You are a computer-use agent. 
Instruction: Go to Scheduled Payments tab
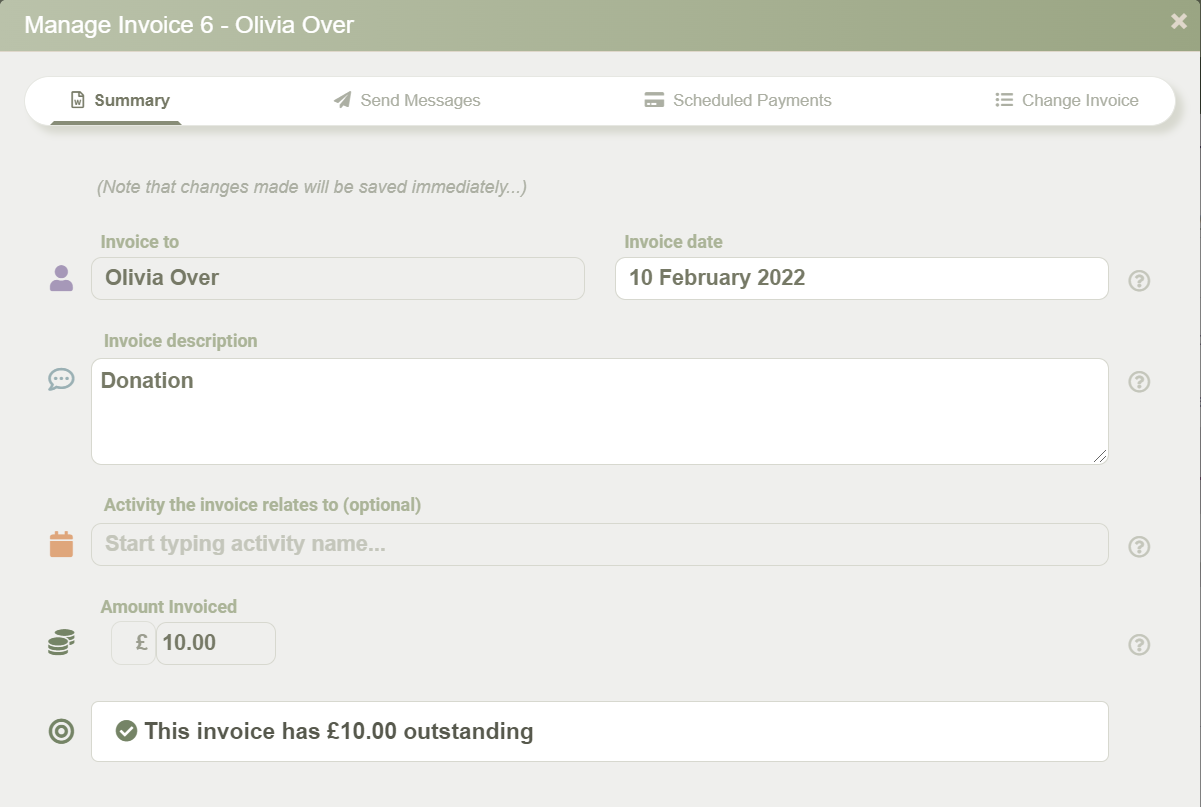(x=738, y=100)
